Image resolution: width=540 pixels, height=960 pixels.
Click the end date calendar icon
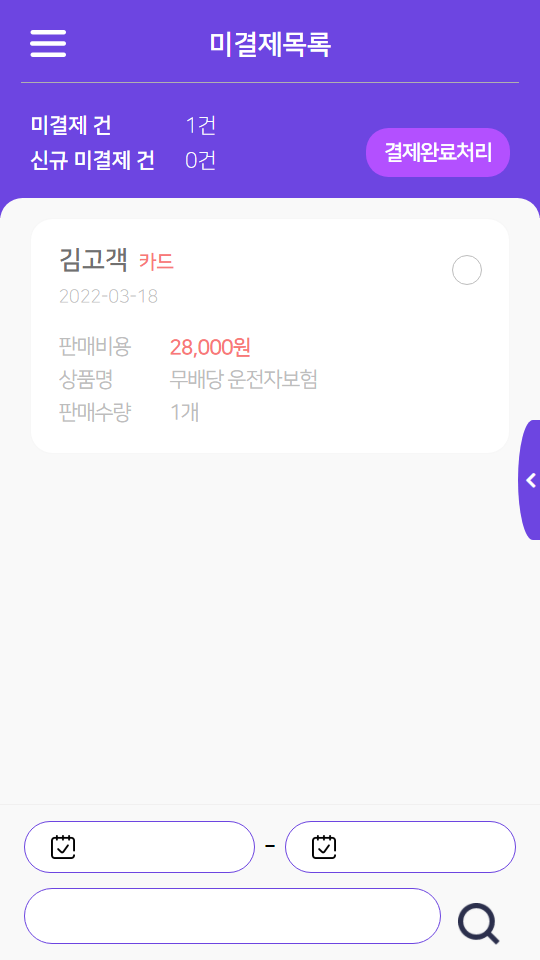[324, 847]
